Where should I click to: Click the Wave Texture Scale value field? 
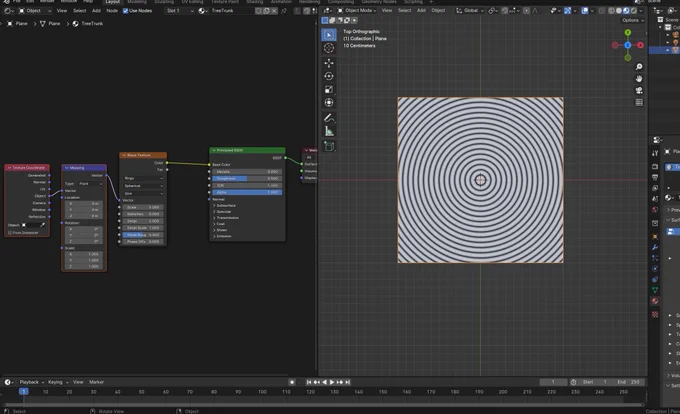[x=144, y=207]
